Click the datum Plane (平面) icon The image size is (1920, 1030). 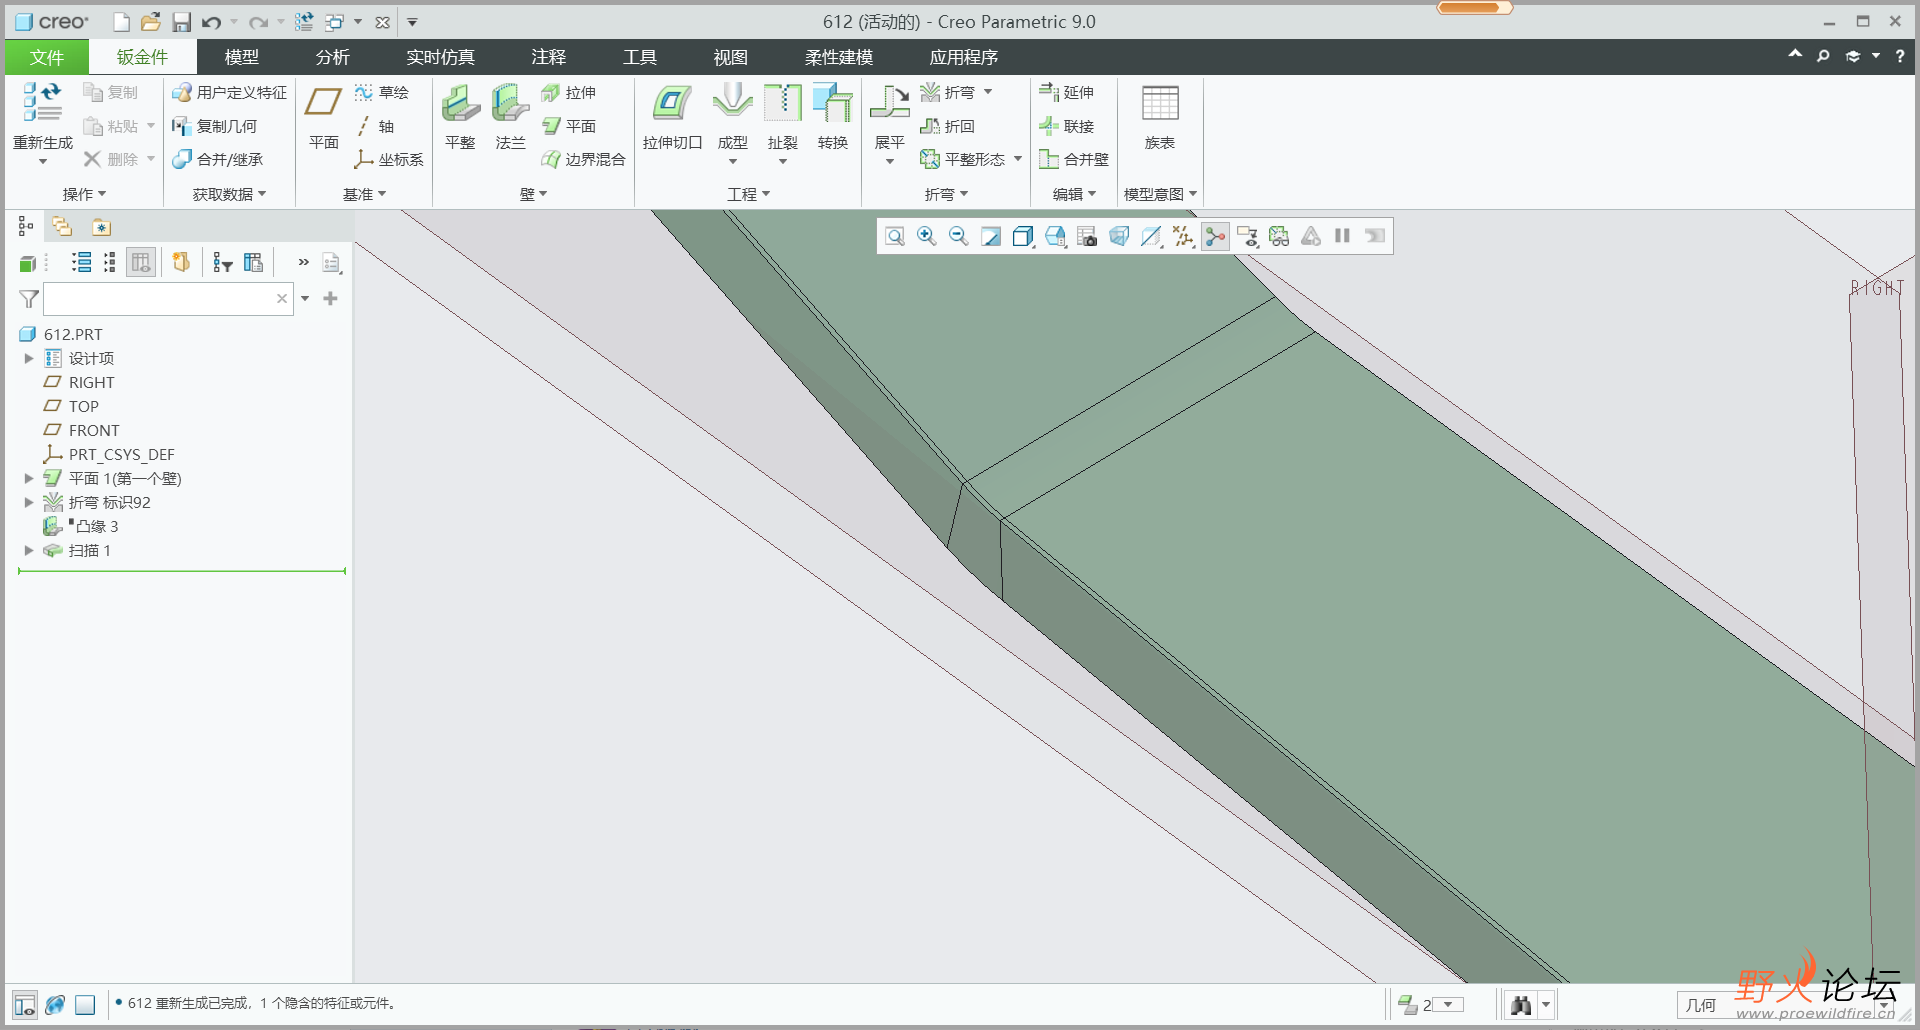(323, 103)
